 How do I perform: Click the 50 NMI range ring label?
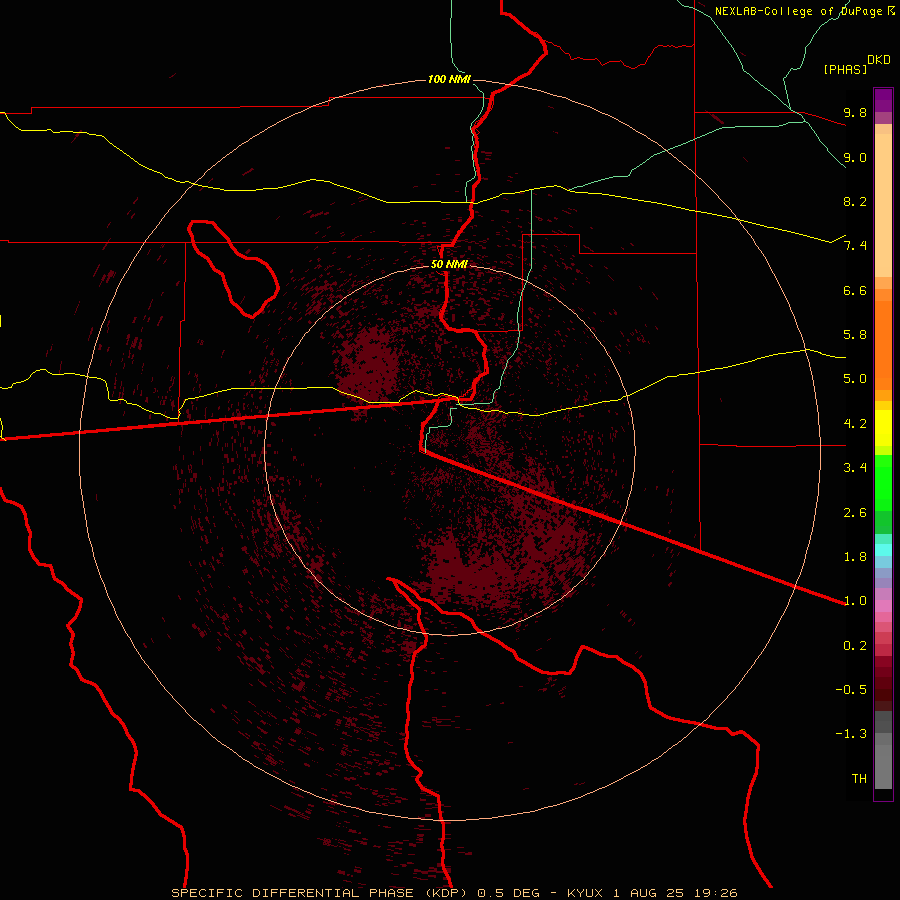coord(449,264)
